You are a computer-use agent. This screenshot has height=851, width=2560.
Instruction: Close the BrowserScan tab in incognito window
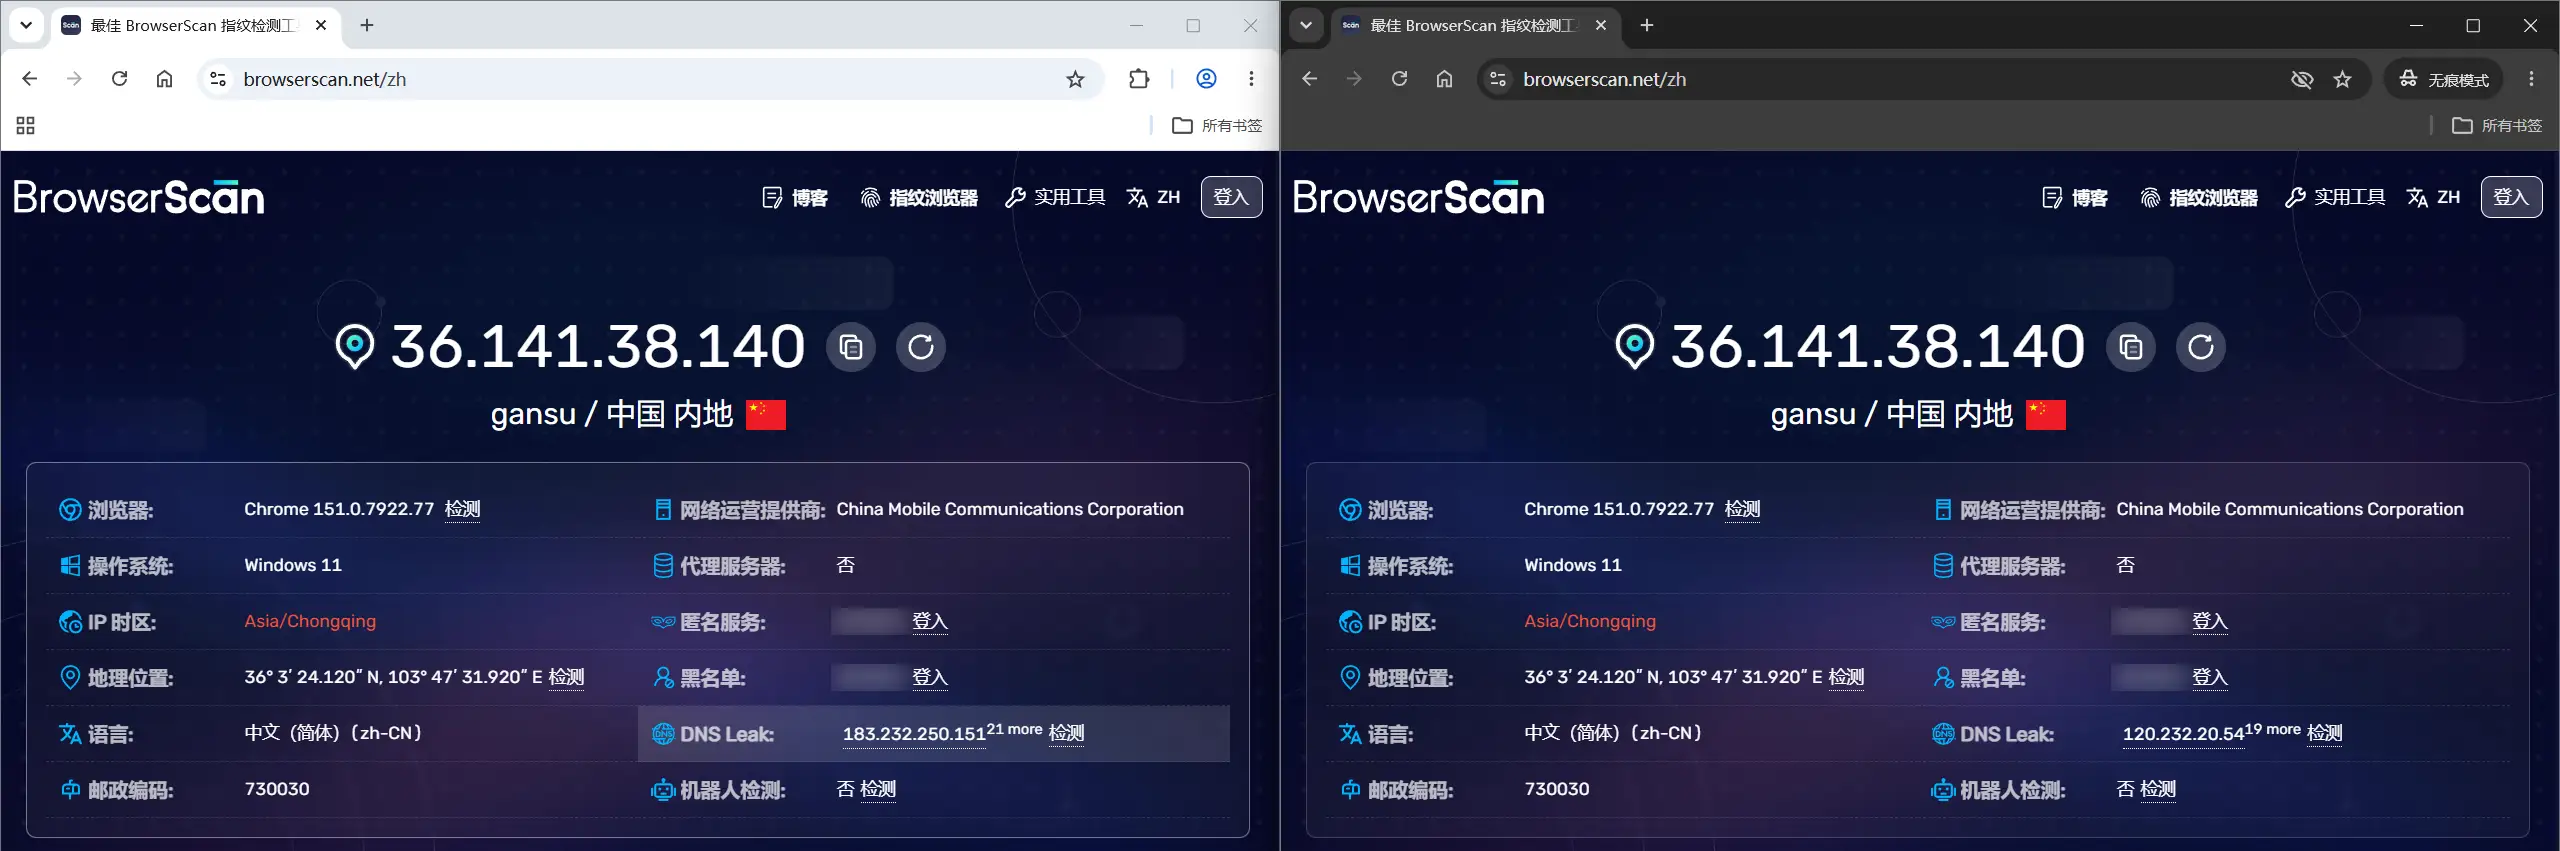[1601, 25]
